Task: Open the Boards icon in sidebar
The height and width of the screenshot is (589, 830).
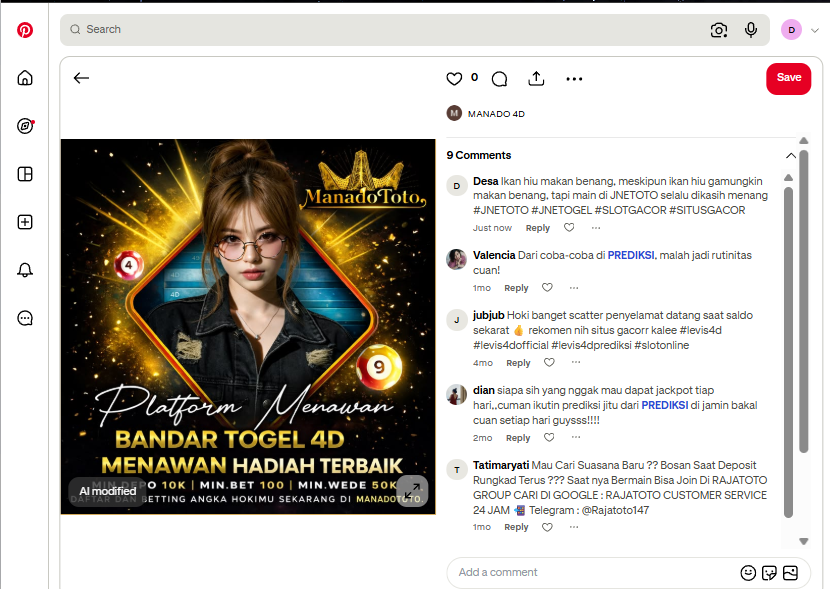Action: 25,174
